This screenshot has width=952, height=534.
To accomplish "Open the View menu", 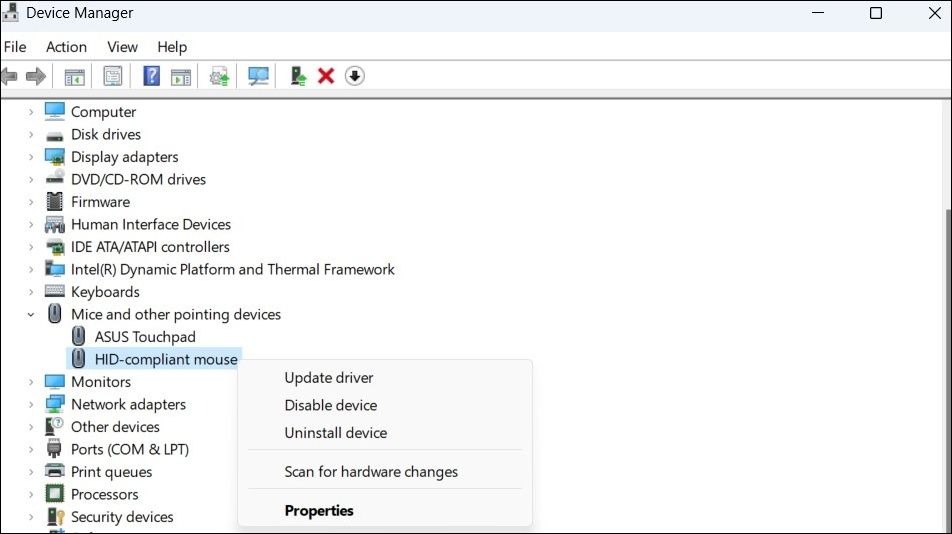I will tap(122, 47).
